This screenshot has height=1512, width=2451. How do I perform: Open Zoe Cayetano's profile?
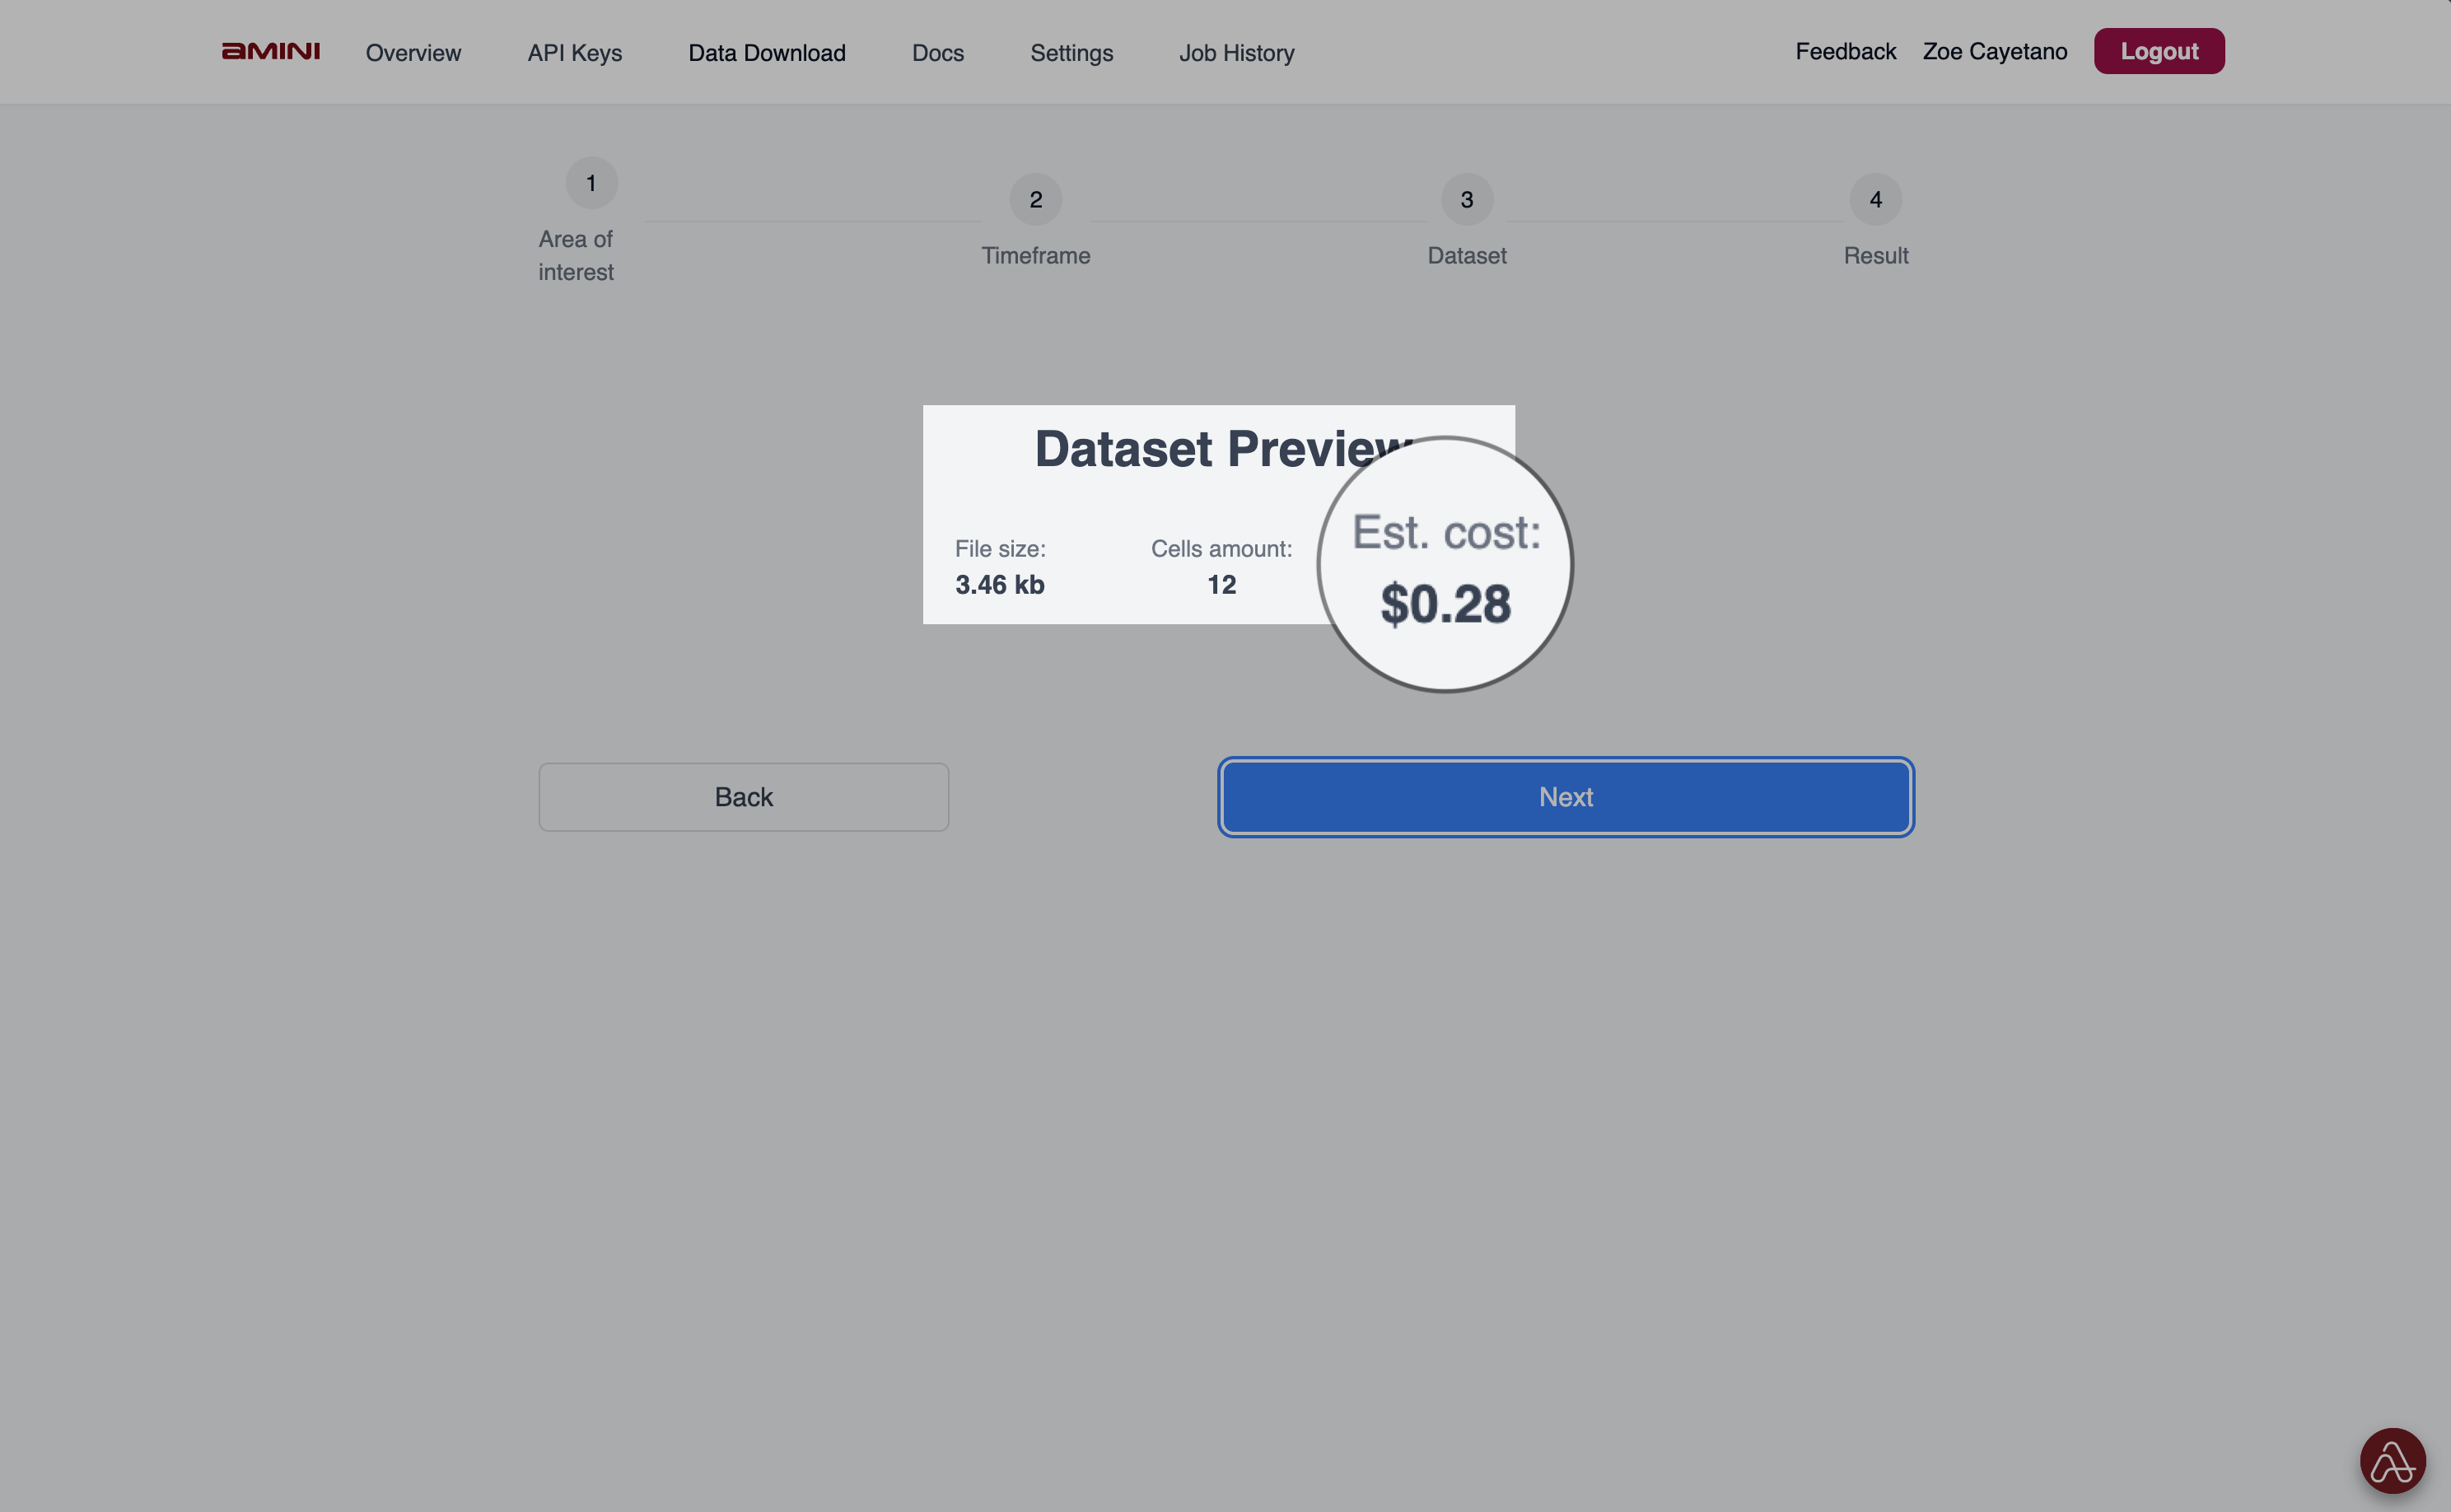pyautogui.click(x=1994, y=51)
